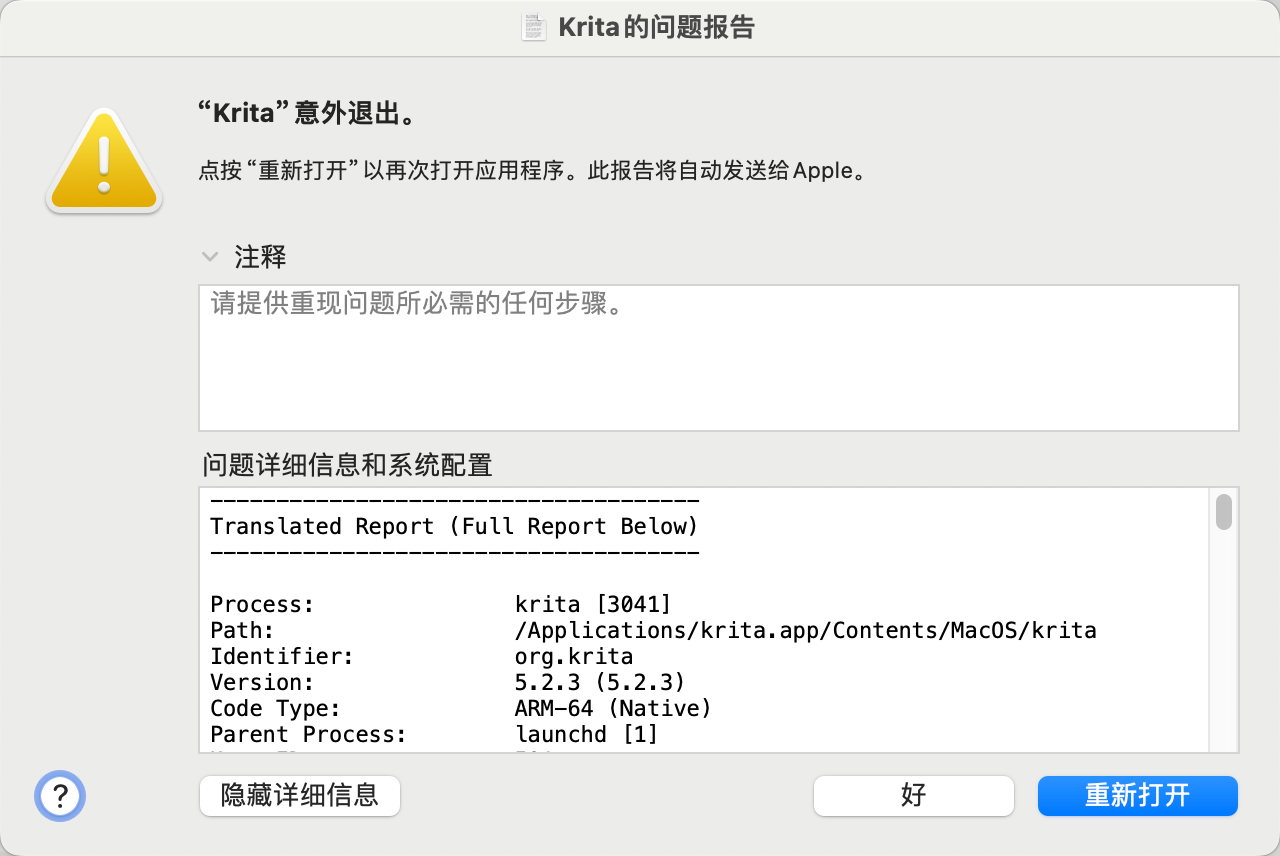Click the yellow warning triangle icon
1280x856 pixels.
(x=103, y=162)
